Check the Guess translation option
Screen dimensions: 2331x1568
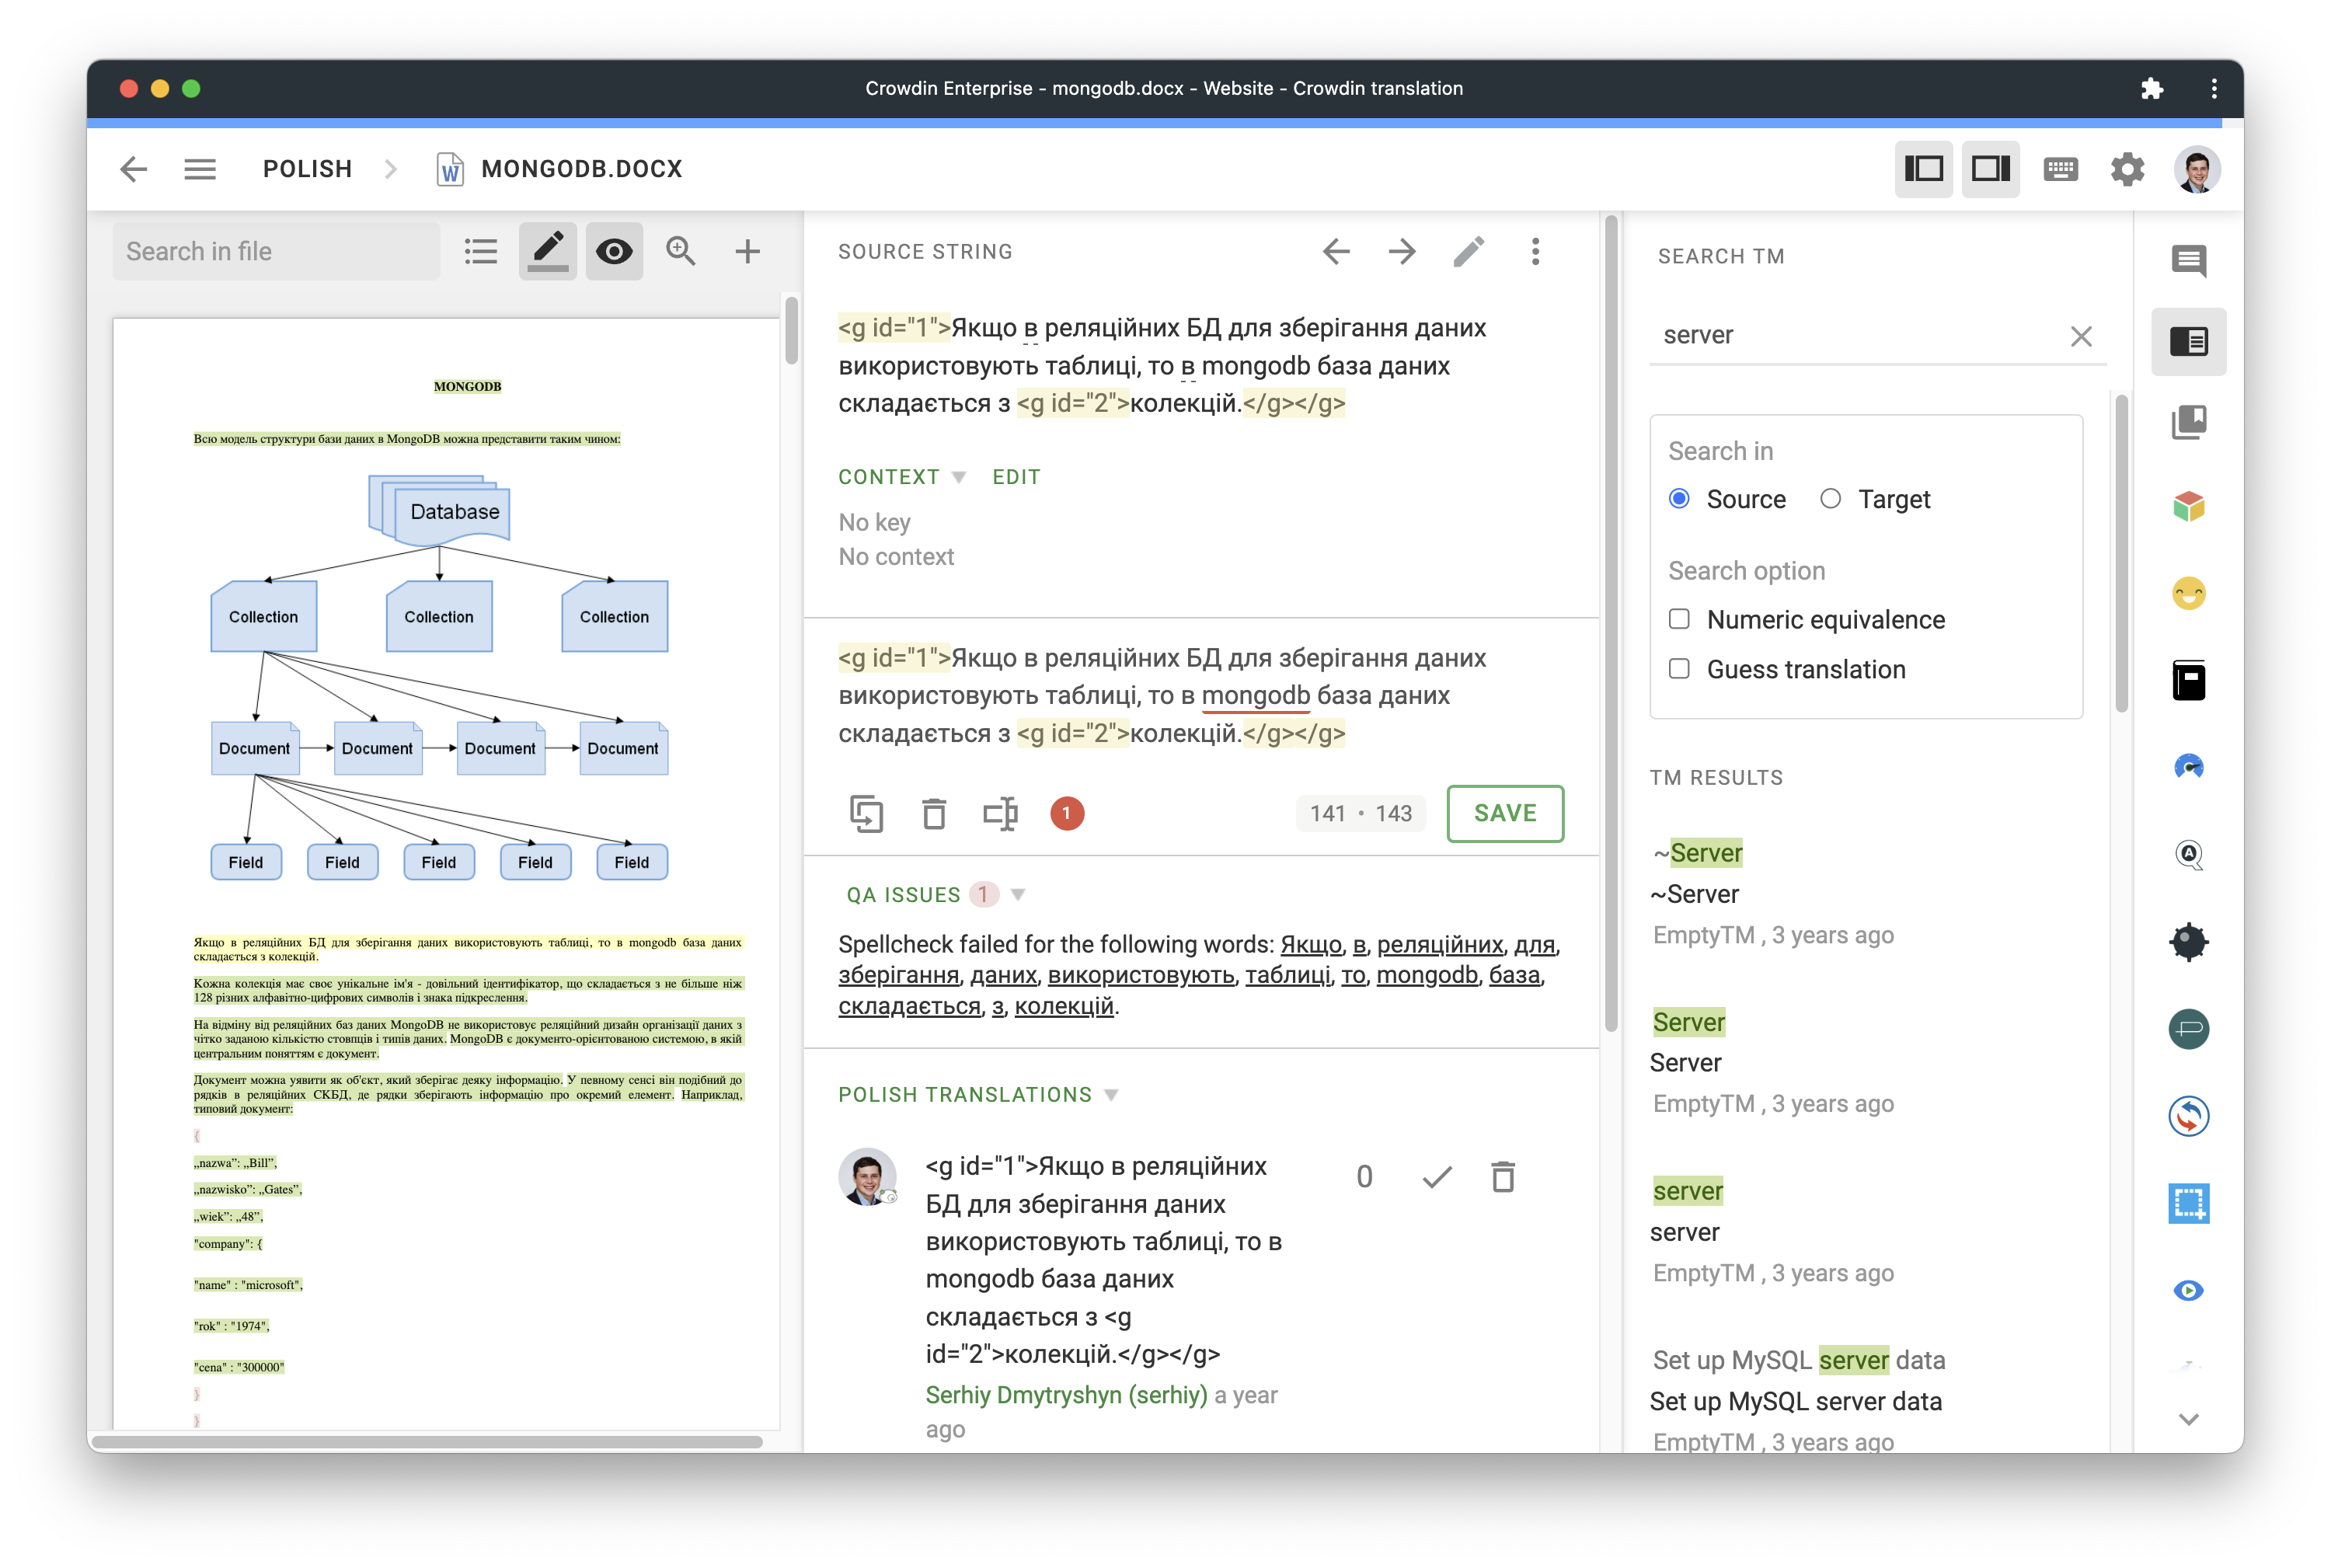tap(1679, 669)
